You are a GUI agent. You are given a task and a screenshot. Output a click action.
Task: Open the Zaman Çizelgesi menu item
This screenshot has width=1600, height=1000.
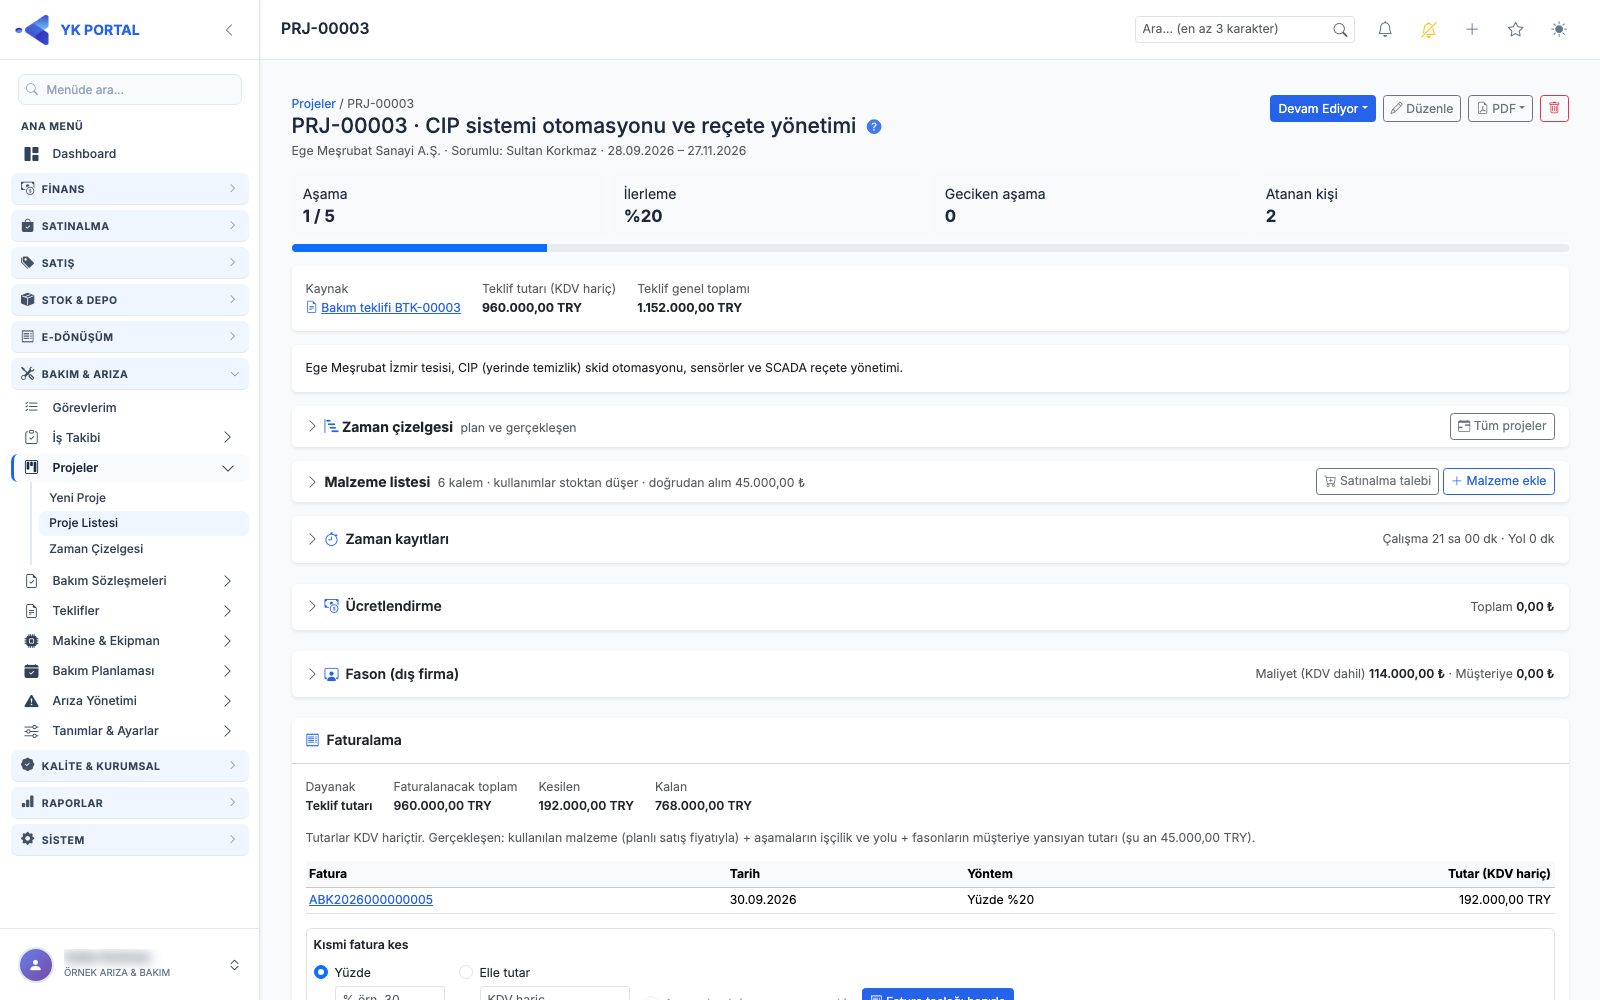point(96,549)
